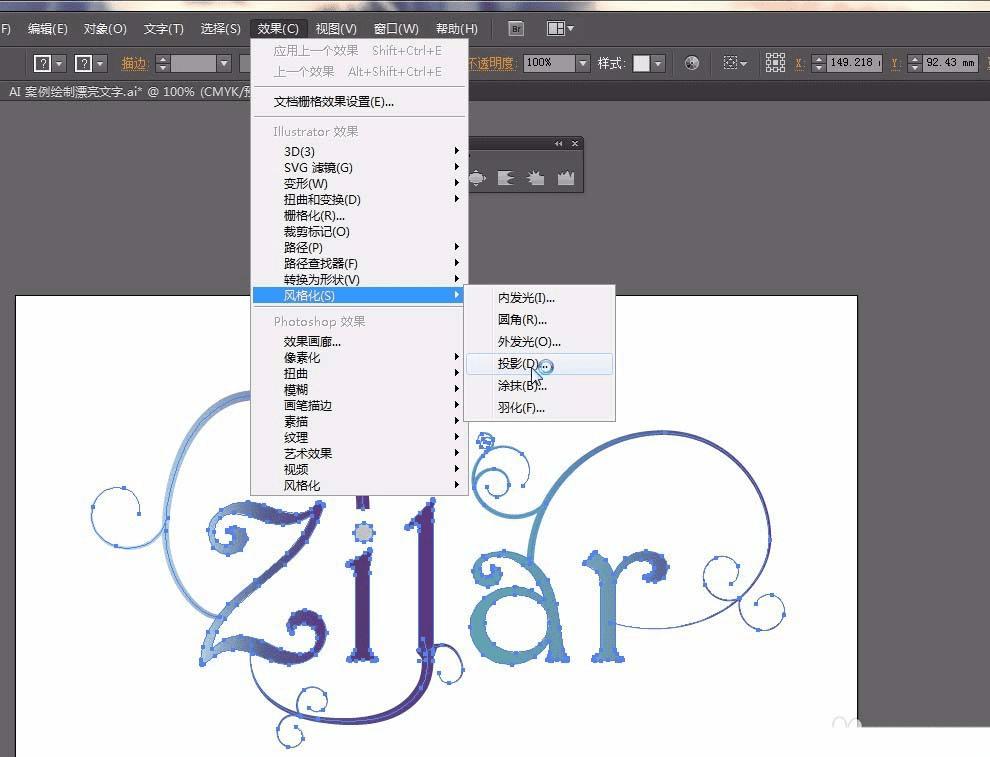Choose 羽化(F)... feather effect
This screenshot has height=757, width=990.
tap(539, 408)
